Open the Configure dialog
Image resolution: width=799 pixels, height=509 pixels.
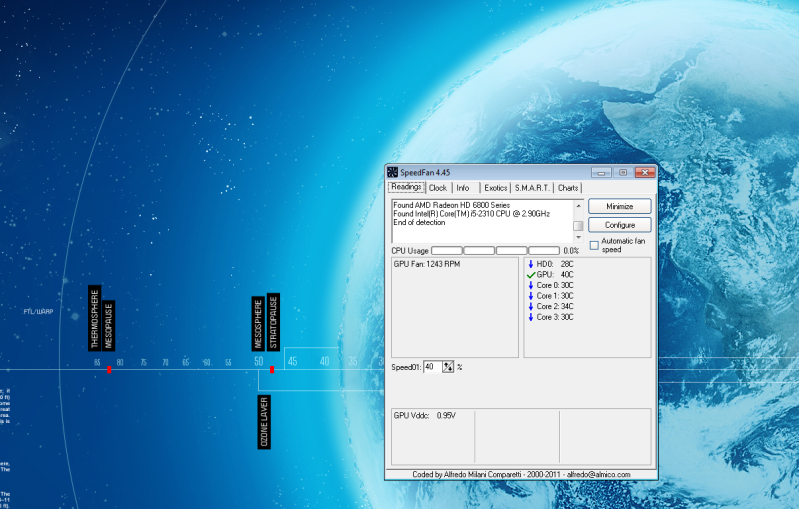click(x=620, y=225)
